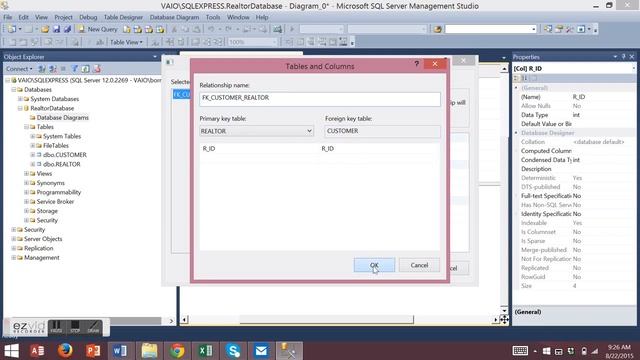Click the Solution Explorer icon in toolbar
This screenshot has height=360, width=640.
click(548, 29)
